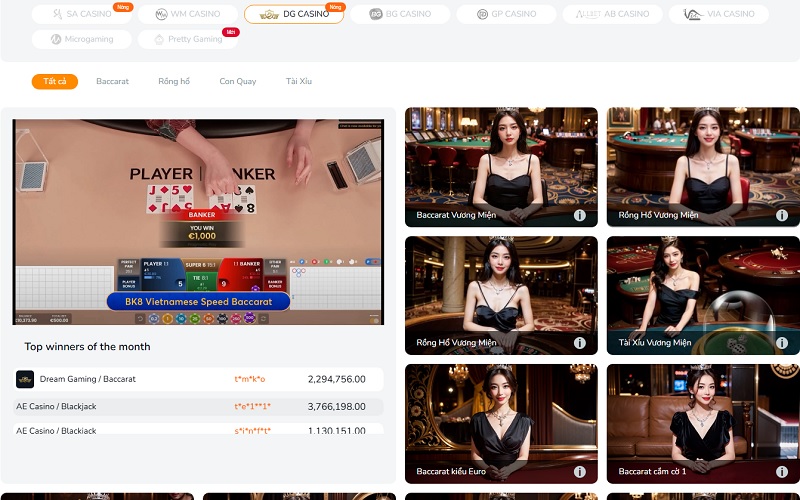800x500 pixels.
Task: Open Pretty Gaming provider tab
Action: tap(187, 39)
